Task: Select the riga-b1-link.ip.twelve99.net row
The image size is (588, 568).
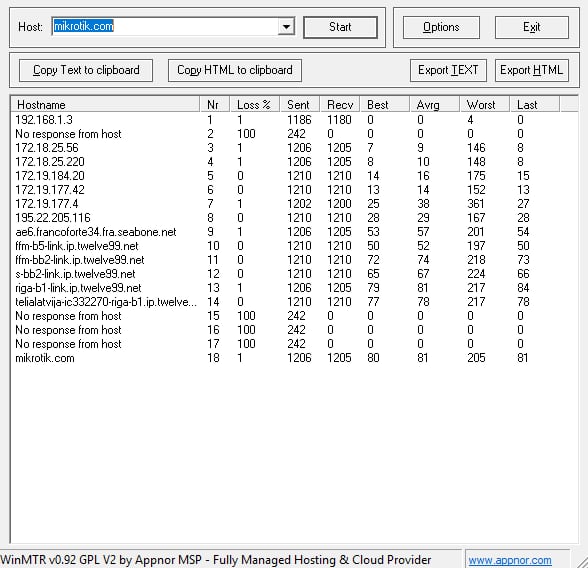Action: [x=294, y=288]
